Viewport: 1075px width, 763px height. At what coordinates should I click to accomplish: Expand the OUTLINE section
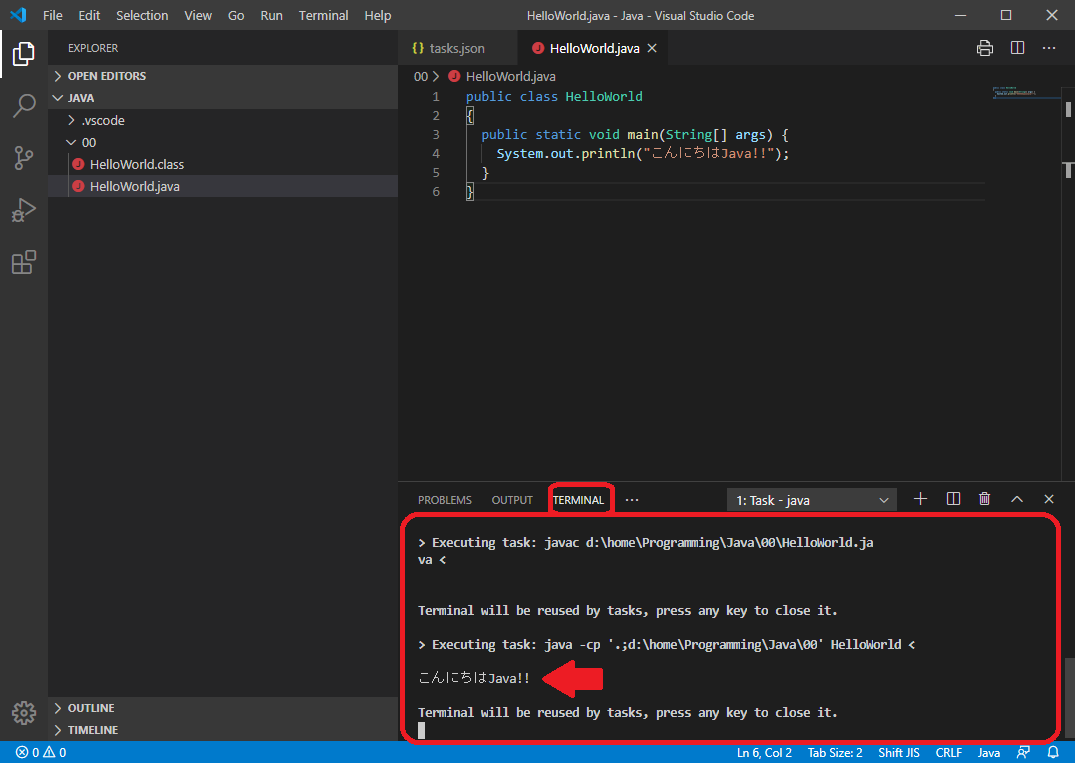tap(91, 708)
